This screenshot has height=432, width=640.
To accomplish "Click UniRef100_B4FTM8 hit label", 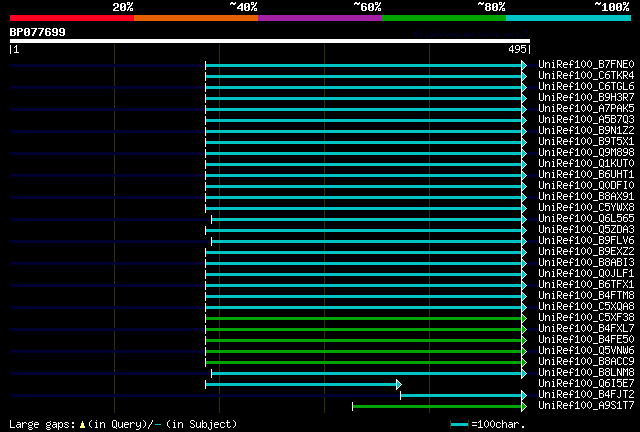I will coord(586,296).
